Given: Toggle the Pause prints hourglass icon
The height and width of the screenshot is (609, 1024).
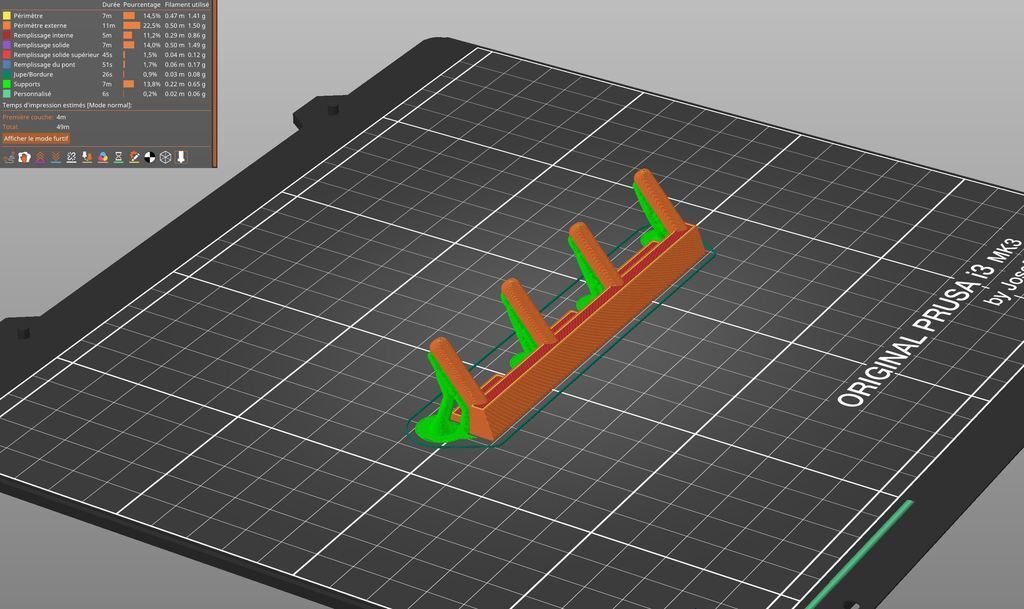Looking at the screenshot, I should (119, 157).
